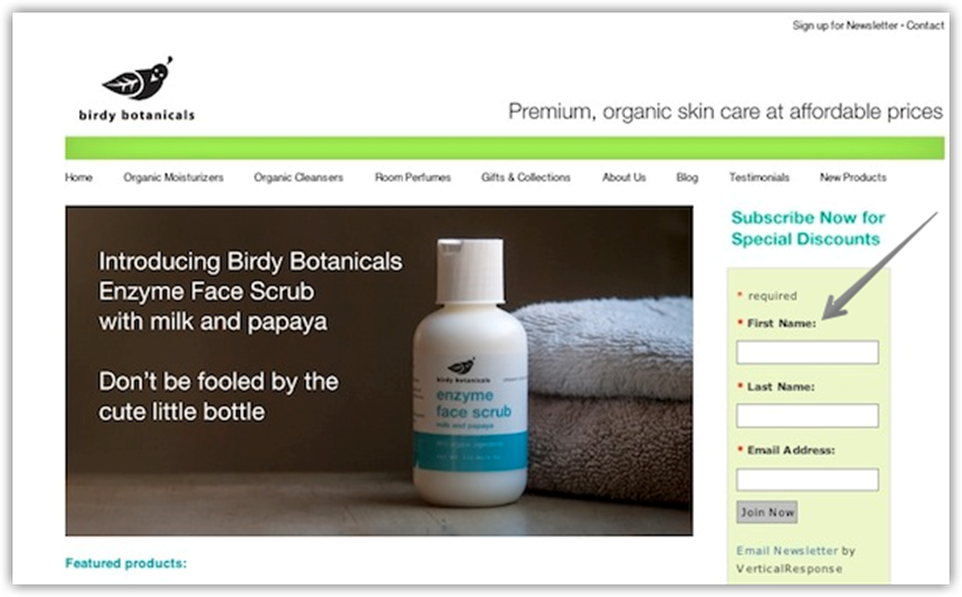962x597 pixels.
Task: Click the Subscribe Now for Special Discounts heading
Action: tap(807, 228)
